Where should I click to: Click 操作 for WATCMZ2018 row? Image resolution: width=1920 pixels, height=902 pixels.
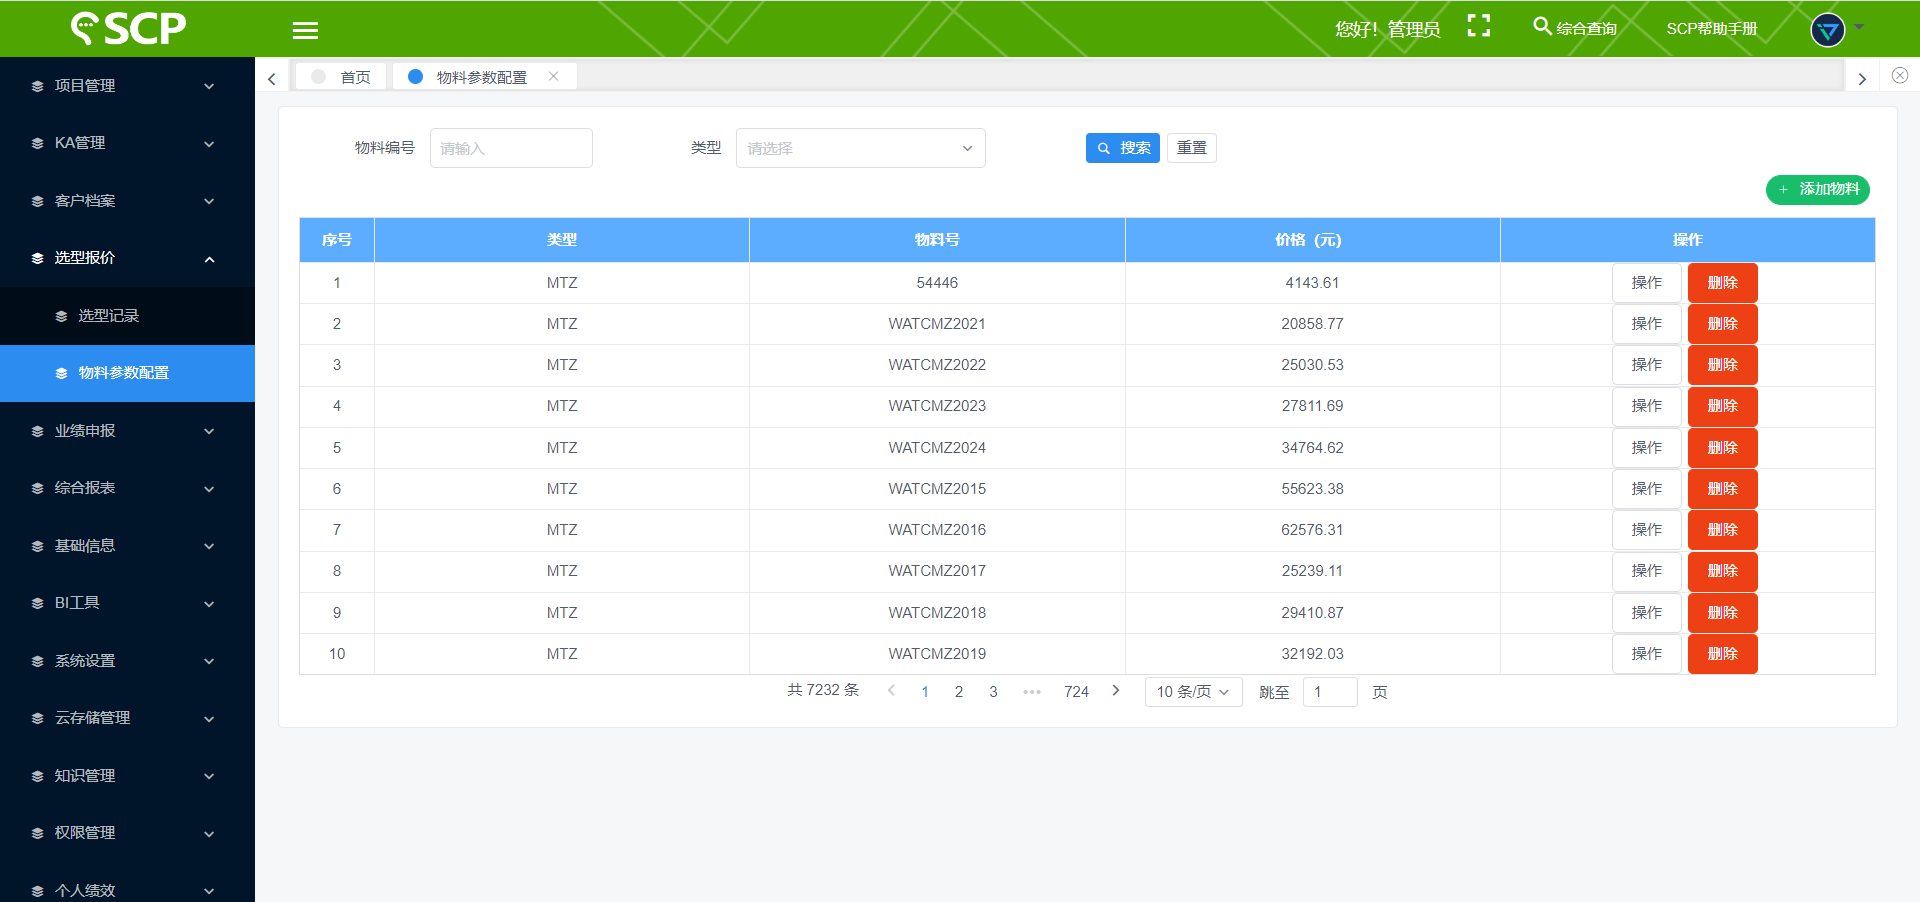pos(1646,613)
